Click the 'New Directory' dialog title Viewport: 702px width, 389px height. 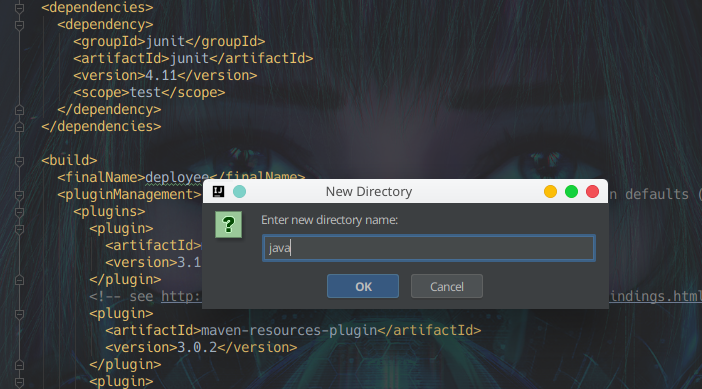coord(368,192)
